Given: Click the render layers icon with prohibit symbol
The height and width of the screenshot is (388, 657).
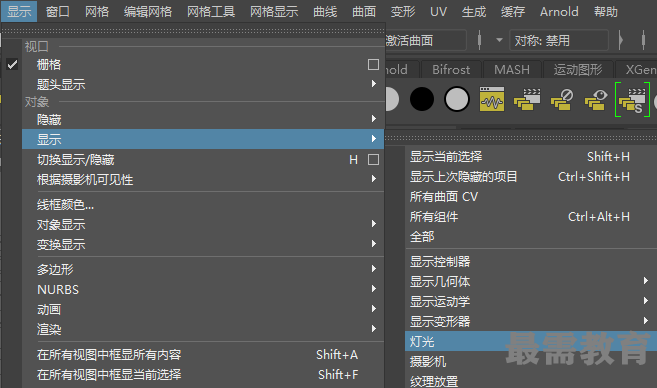Looking at the screenshot, I should 562,99.
